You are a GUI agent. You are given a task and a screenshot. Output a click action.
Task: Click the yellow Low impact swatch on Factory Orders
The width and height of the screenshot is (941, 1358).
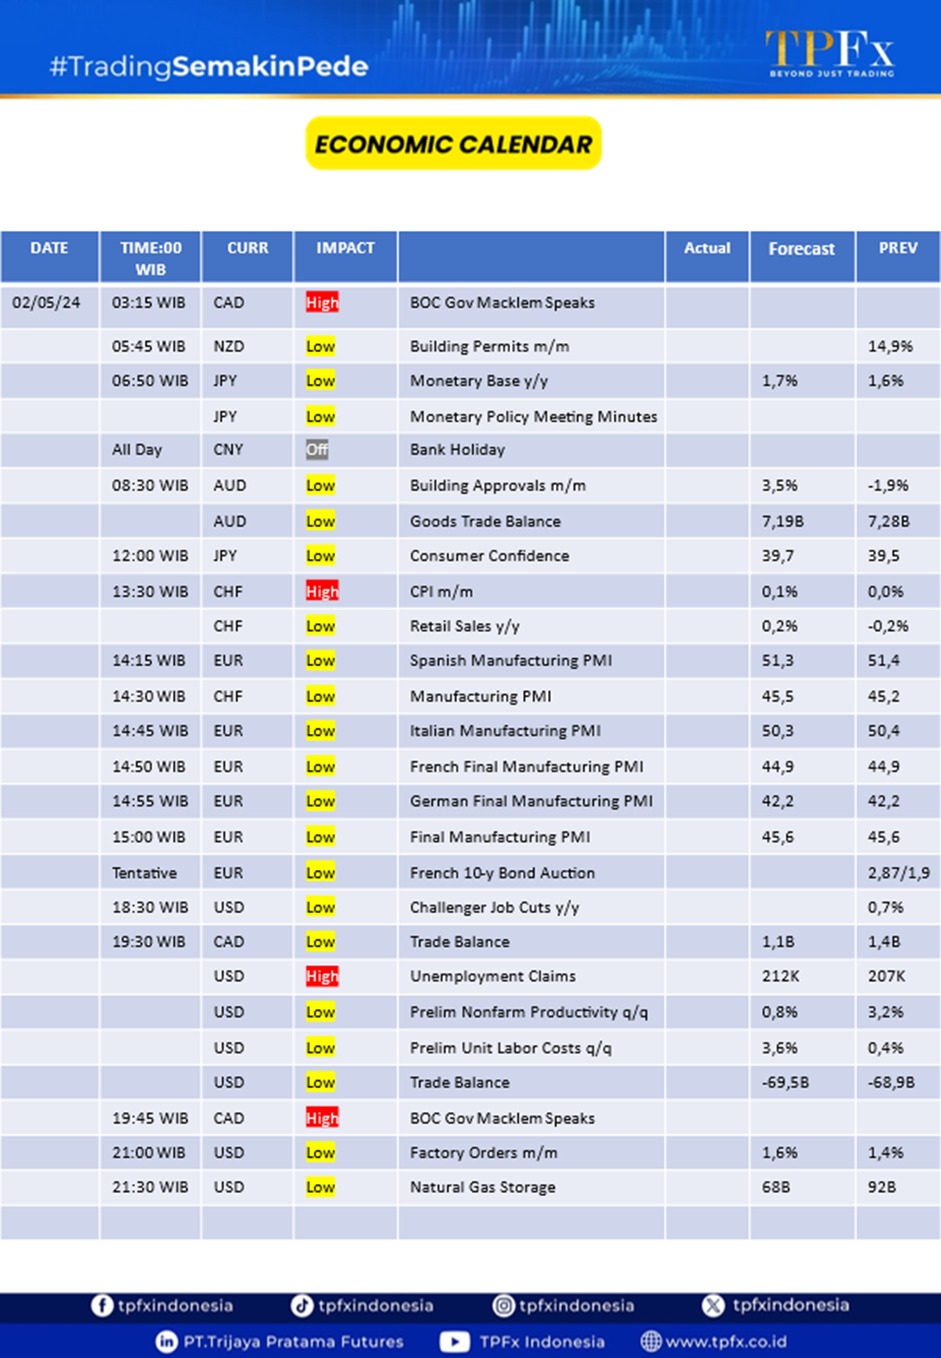pos(320,1152)
